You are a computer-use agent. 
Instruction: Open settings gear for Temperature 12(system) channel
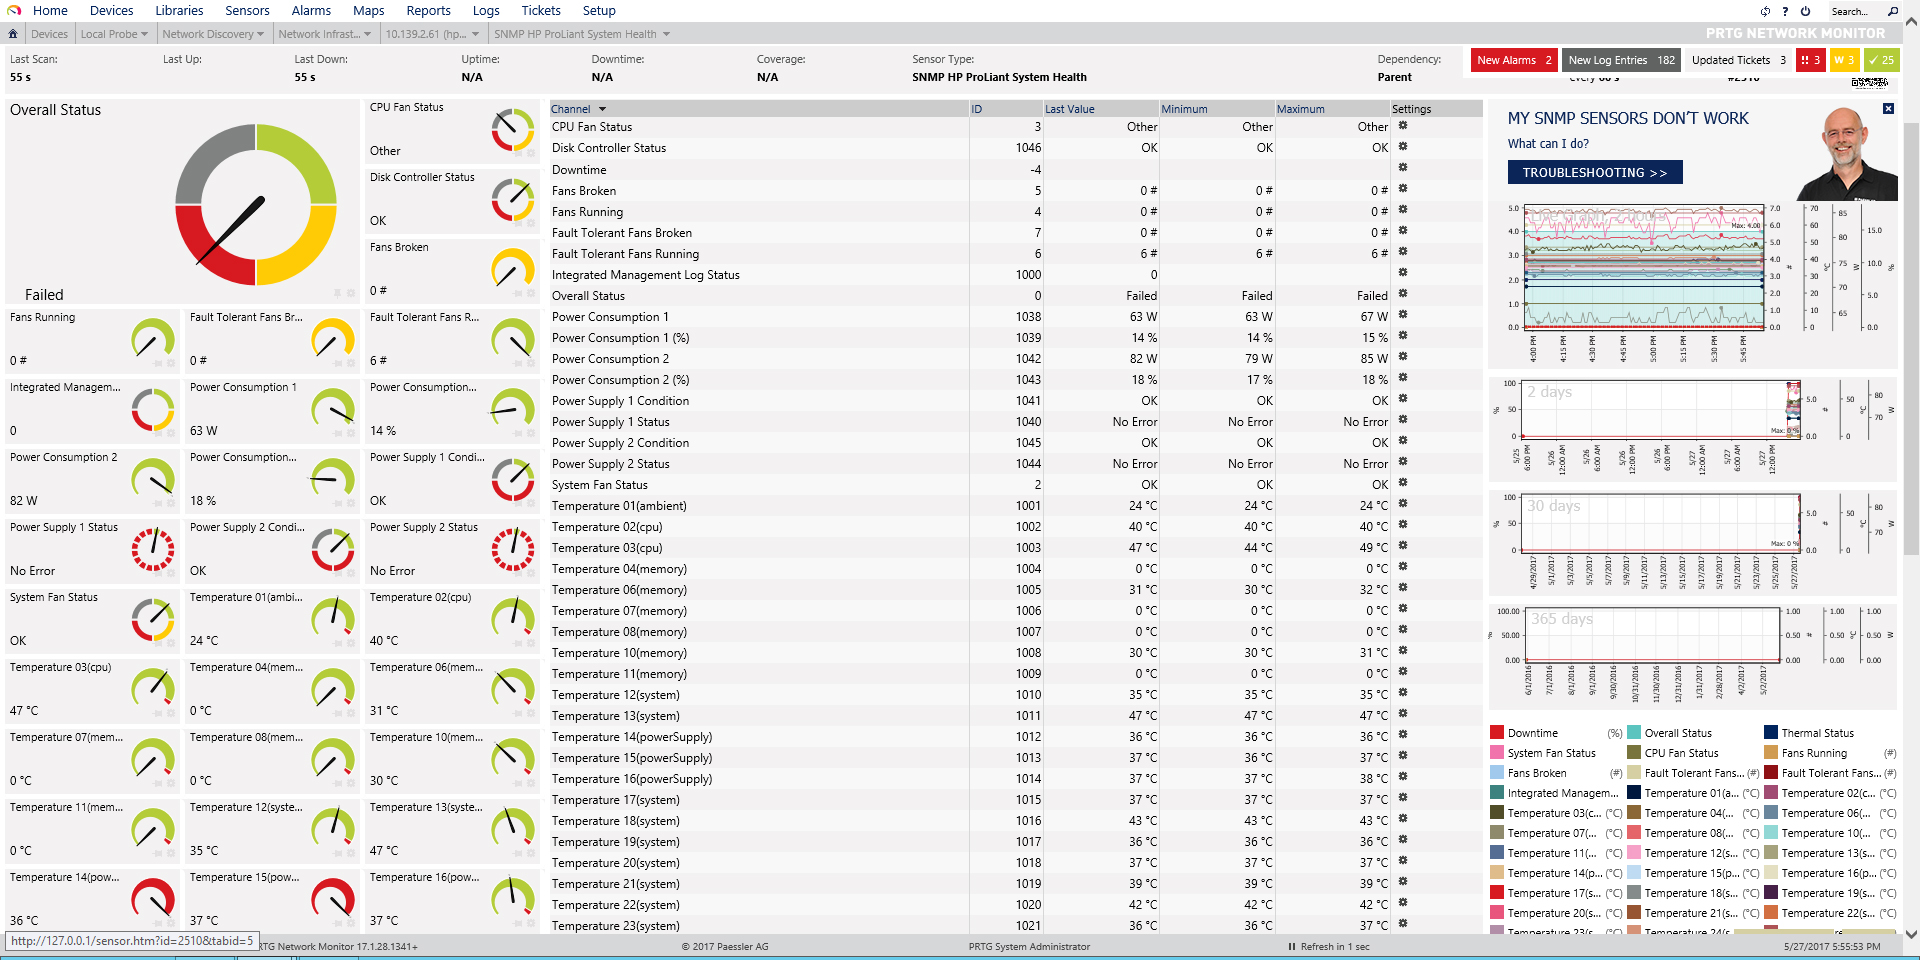pyautogui.click(x=1403, y=693)
